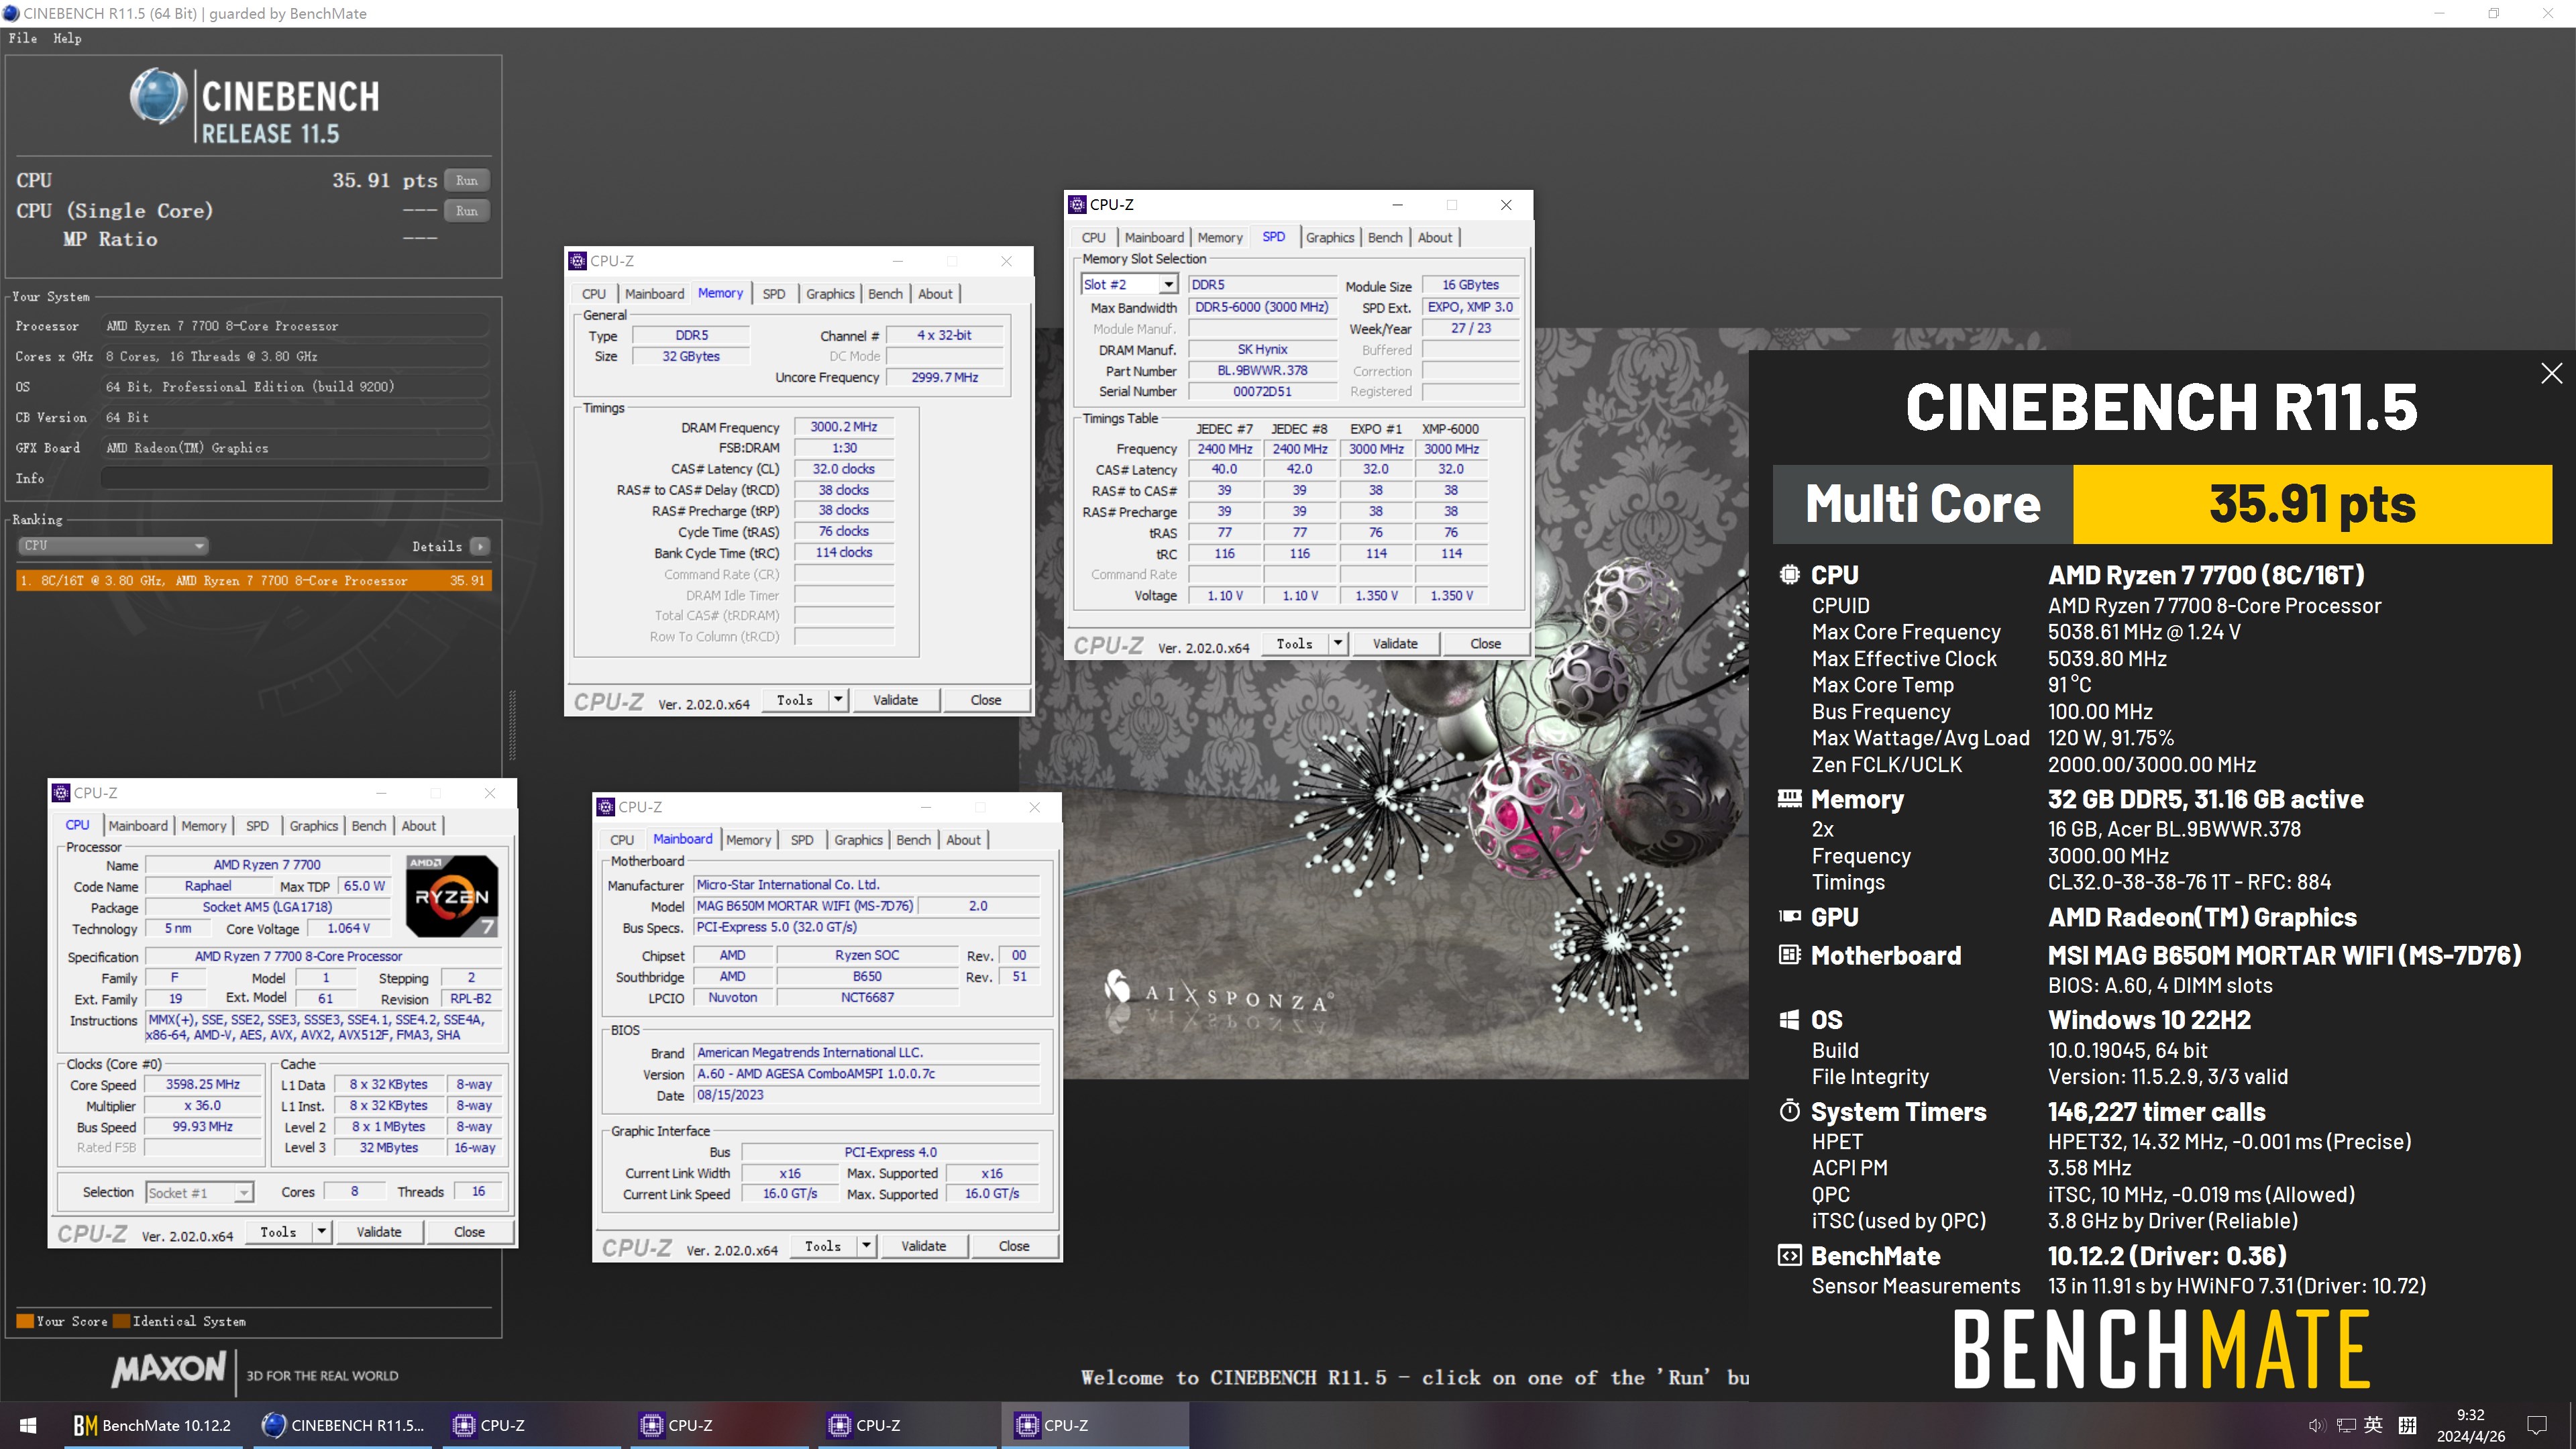Open Bench tab in CPU CPU-Z window
Viewport: 2576px width, 1449px height.
coord(368,826)
